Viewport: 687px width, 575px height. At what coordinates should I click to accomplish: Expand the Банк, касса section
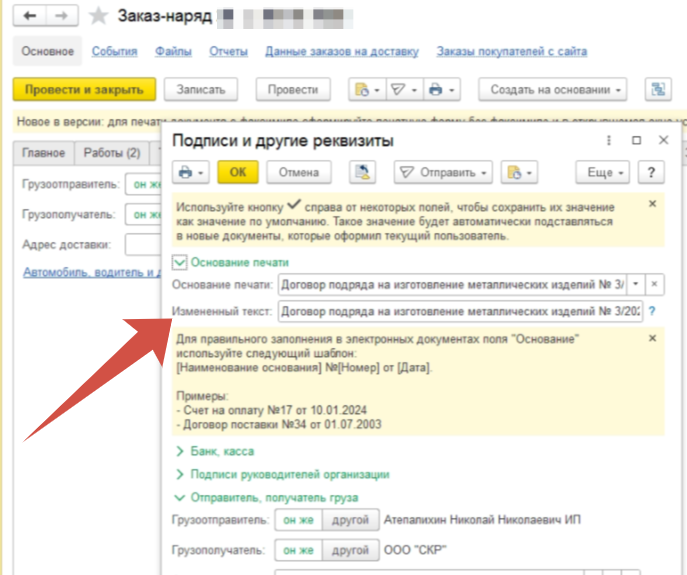[179, 451]
